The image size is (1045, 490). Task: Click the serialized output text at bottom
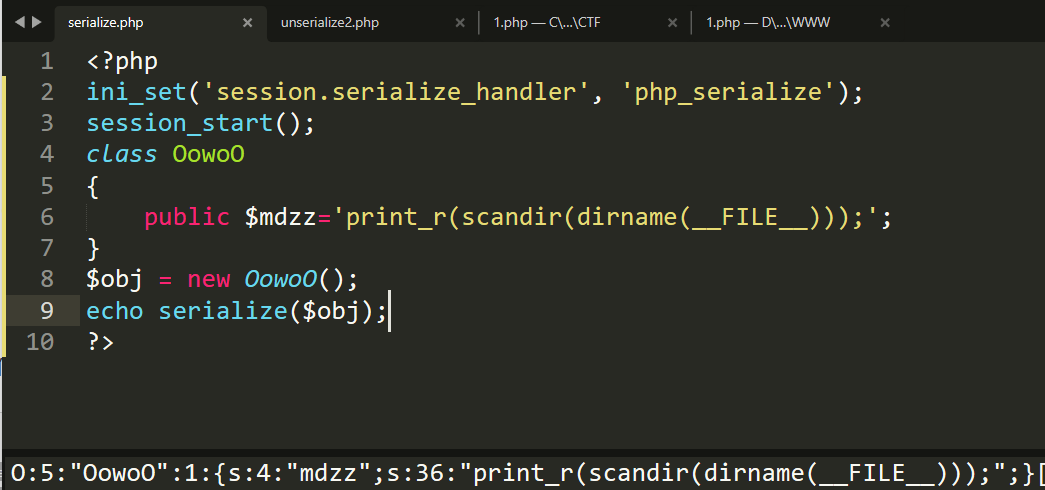tap(524, 473)
